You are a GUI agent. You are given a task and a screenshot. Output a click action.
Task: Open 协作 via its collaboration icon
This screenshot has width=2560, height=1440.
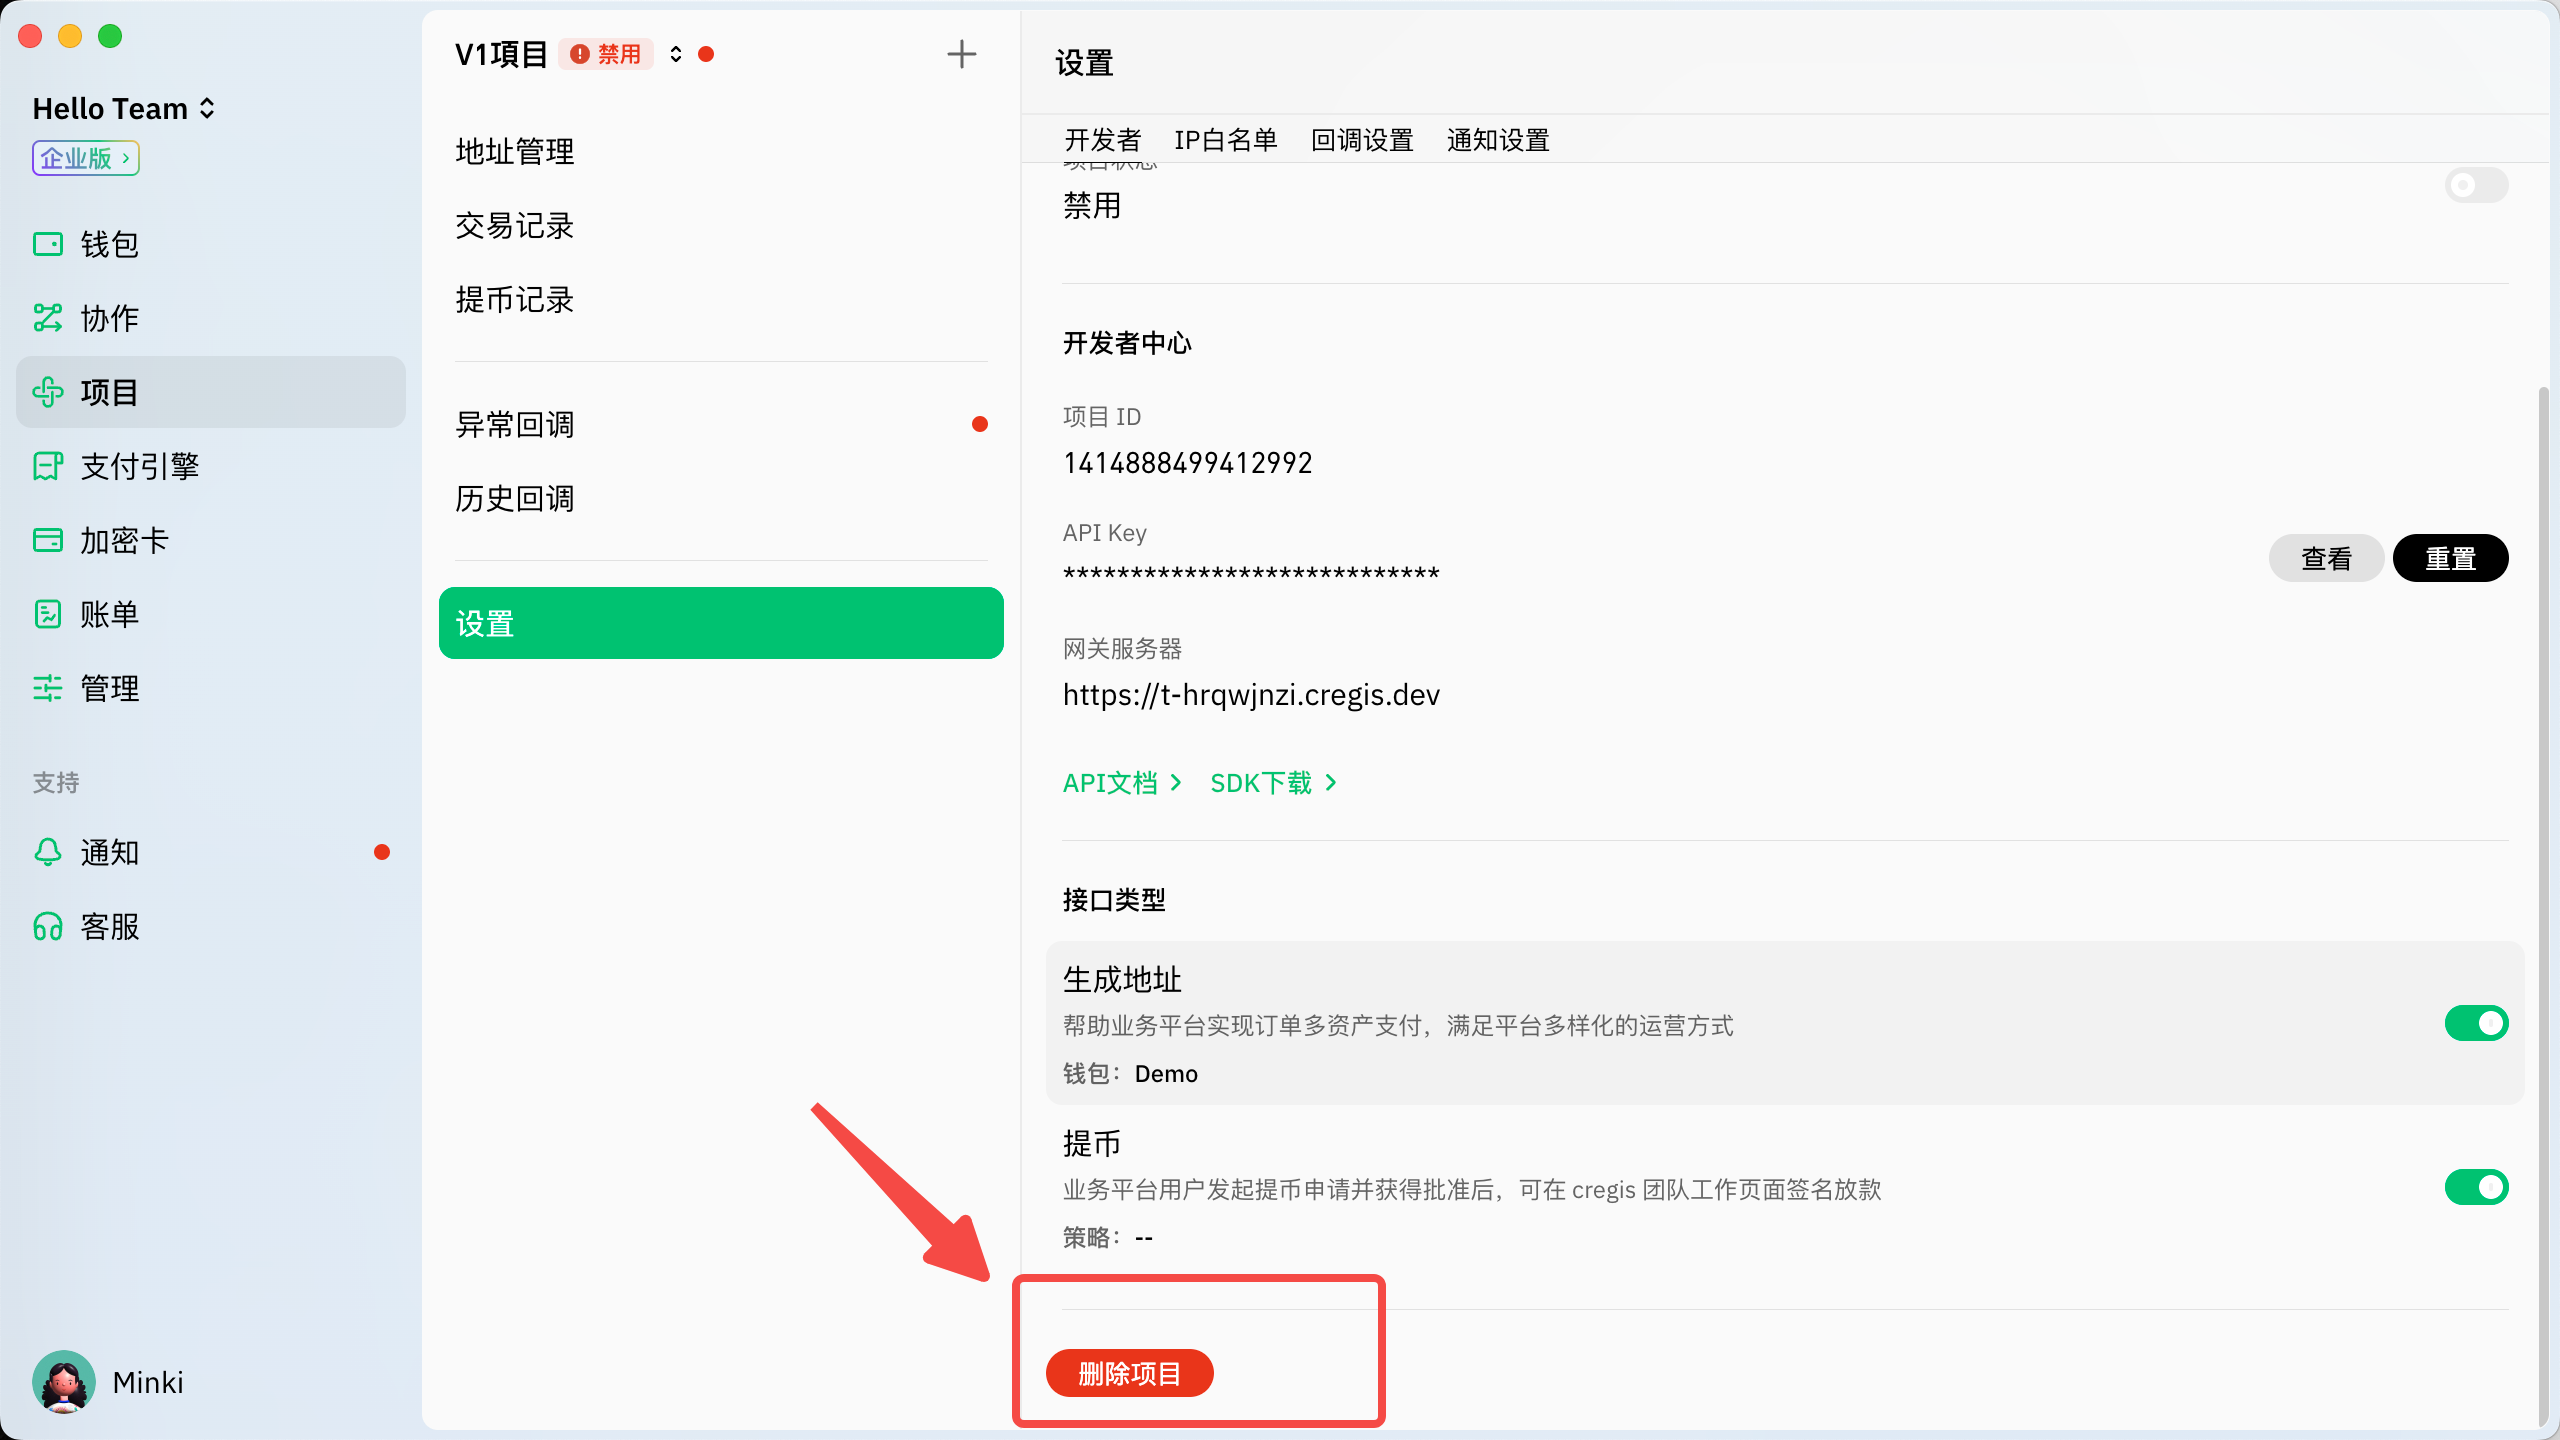click(x=47, y=318)
